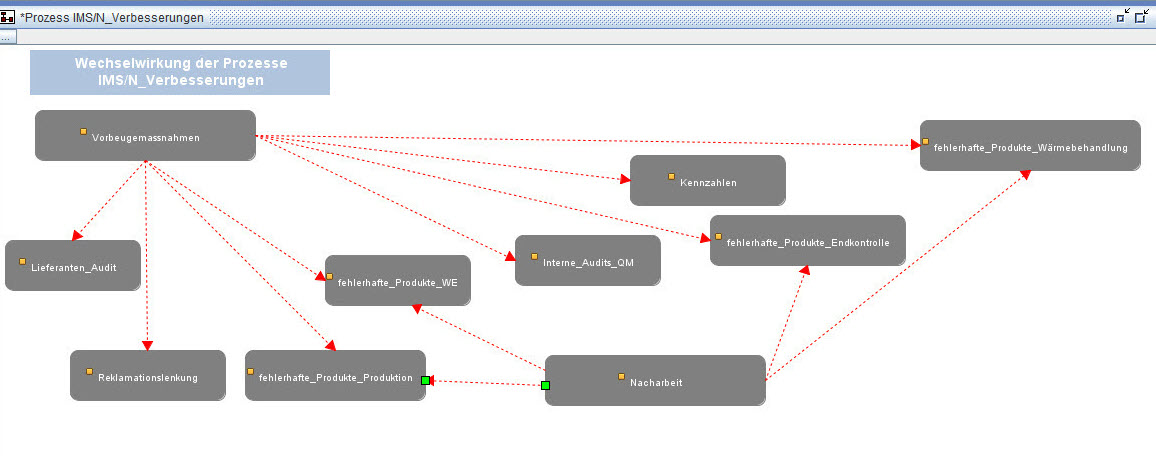Minimize the diagram editor pane

[x=1124, y=16]
